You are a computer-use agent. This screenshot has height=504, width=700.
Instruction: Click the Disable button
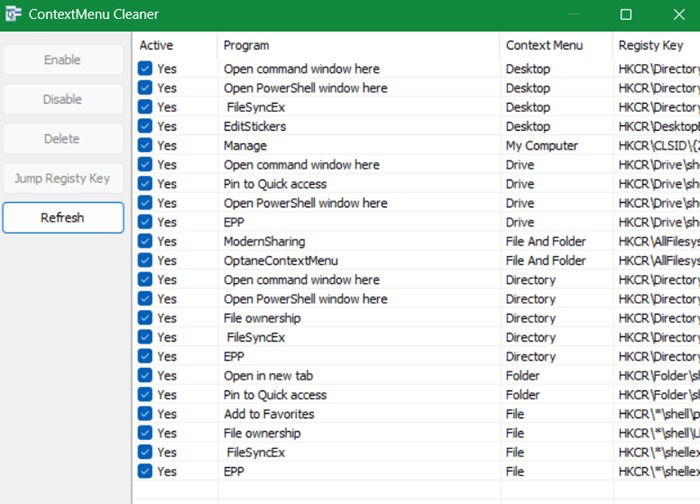point(63,99)
